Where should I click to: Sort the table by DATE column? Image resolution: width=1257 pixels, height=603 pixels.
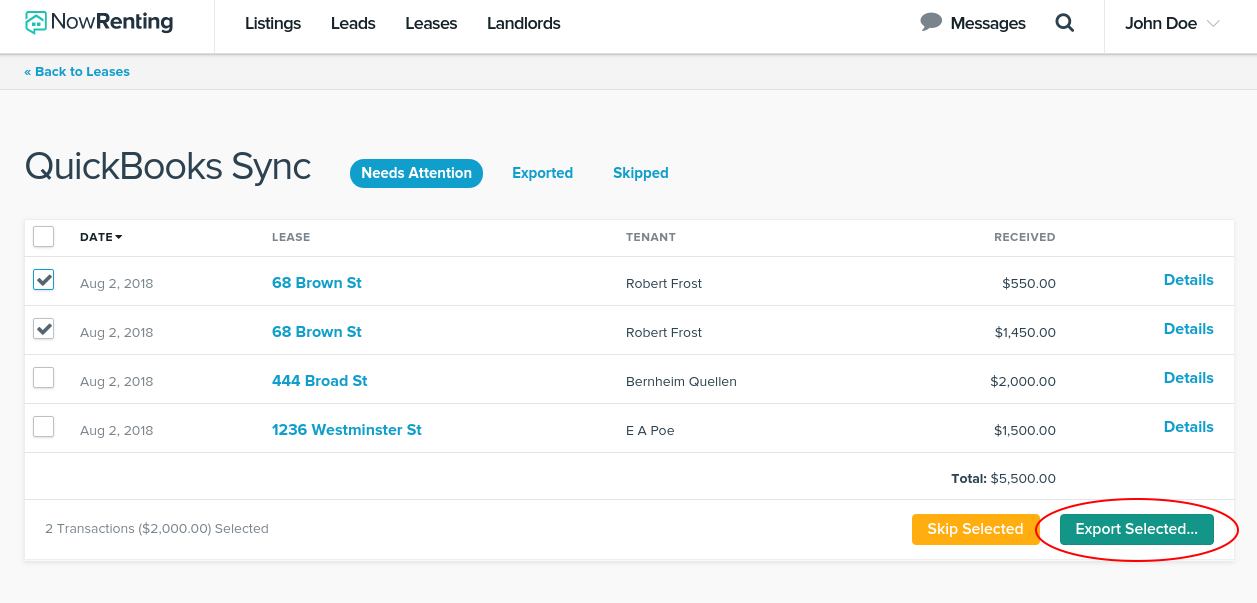(x=101, y=237)
